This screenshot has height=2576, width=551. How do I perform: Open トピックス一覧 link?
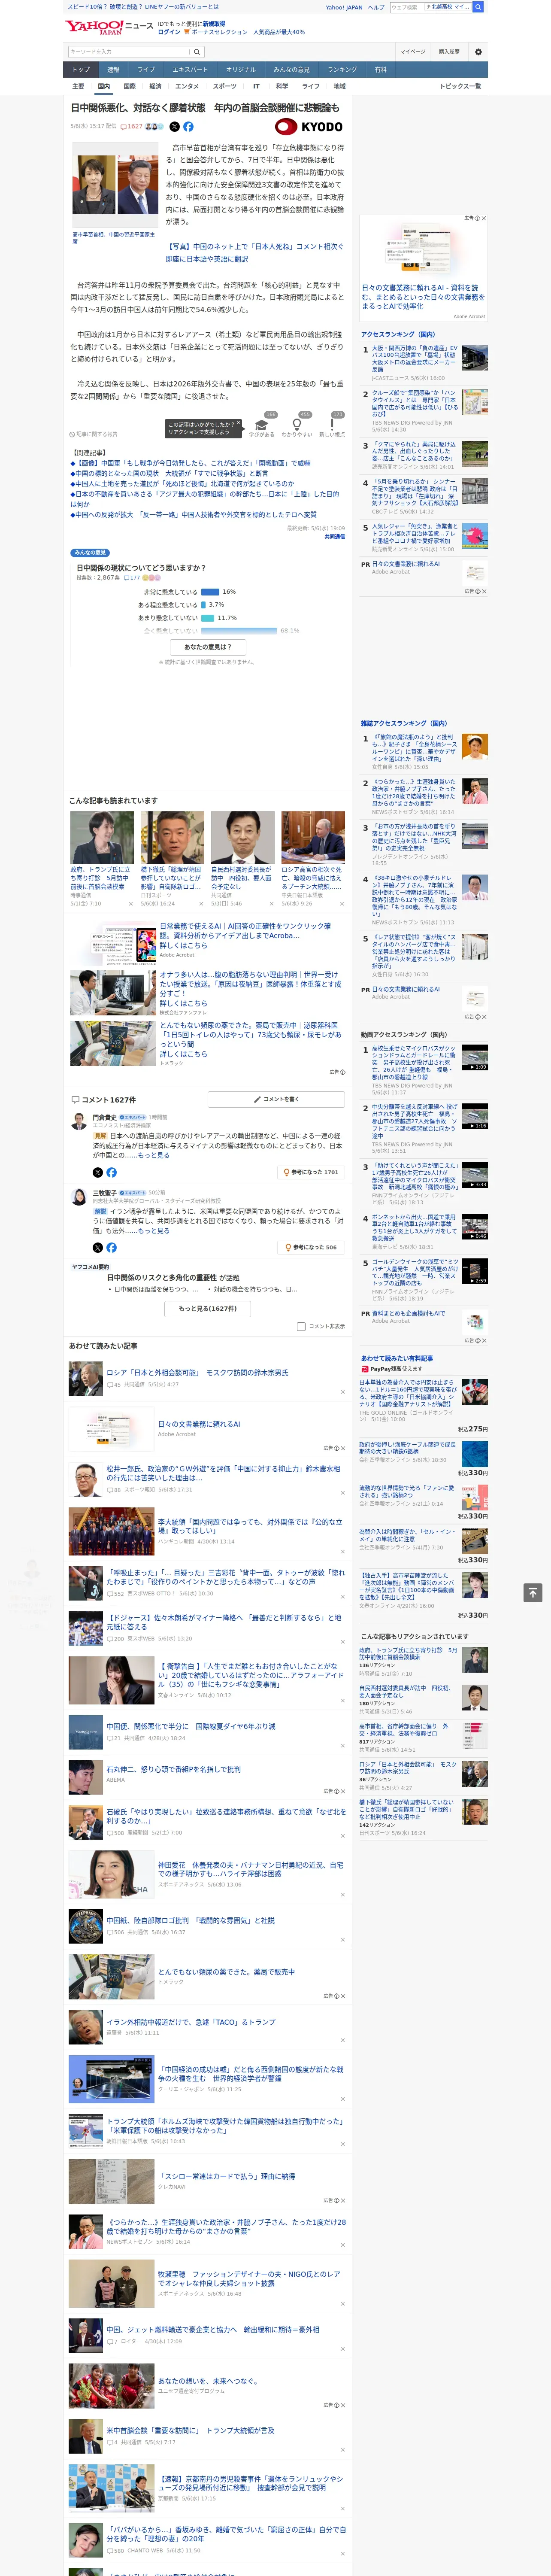(460, 86)
